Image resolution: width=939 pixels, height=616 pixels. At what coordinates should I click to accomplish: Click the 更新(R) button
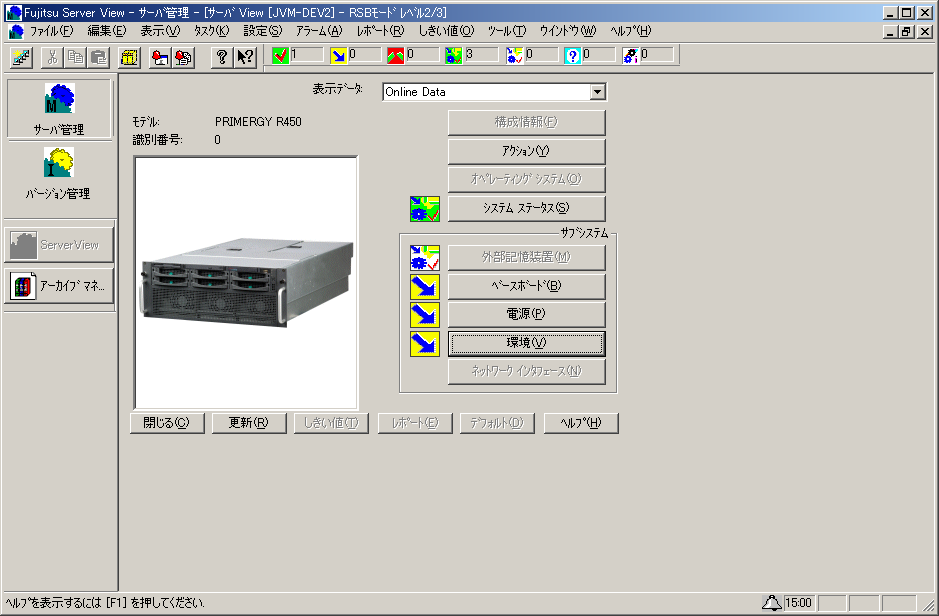(x=249, y=423)
